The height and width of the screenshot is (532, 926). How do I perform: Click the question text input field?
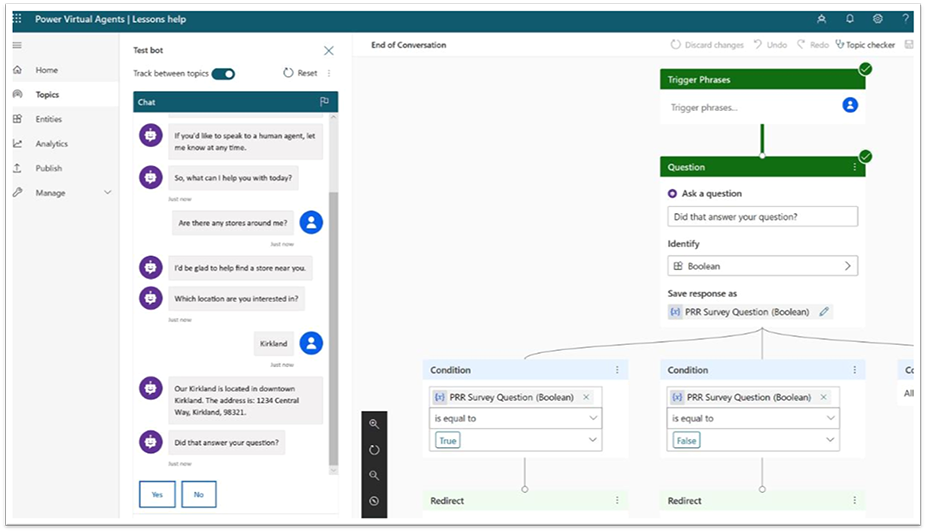click(762, 217)
